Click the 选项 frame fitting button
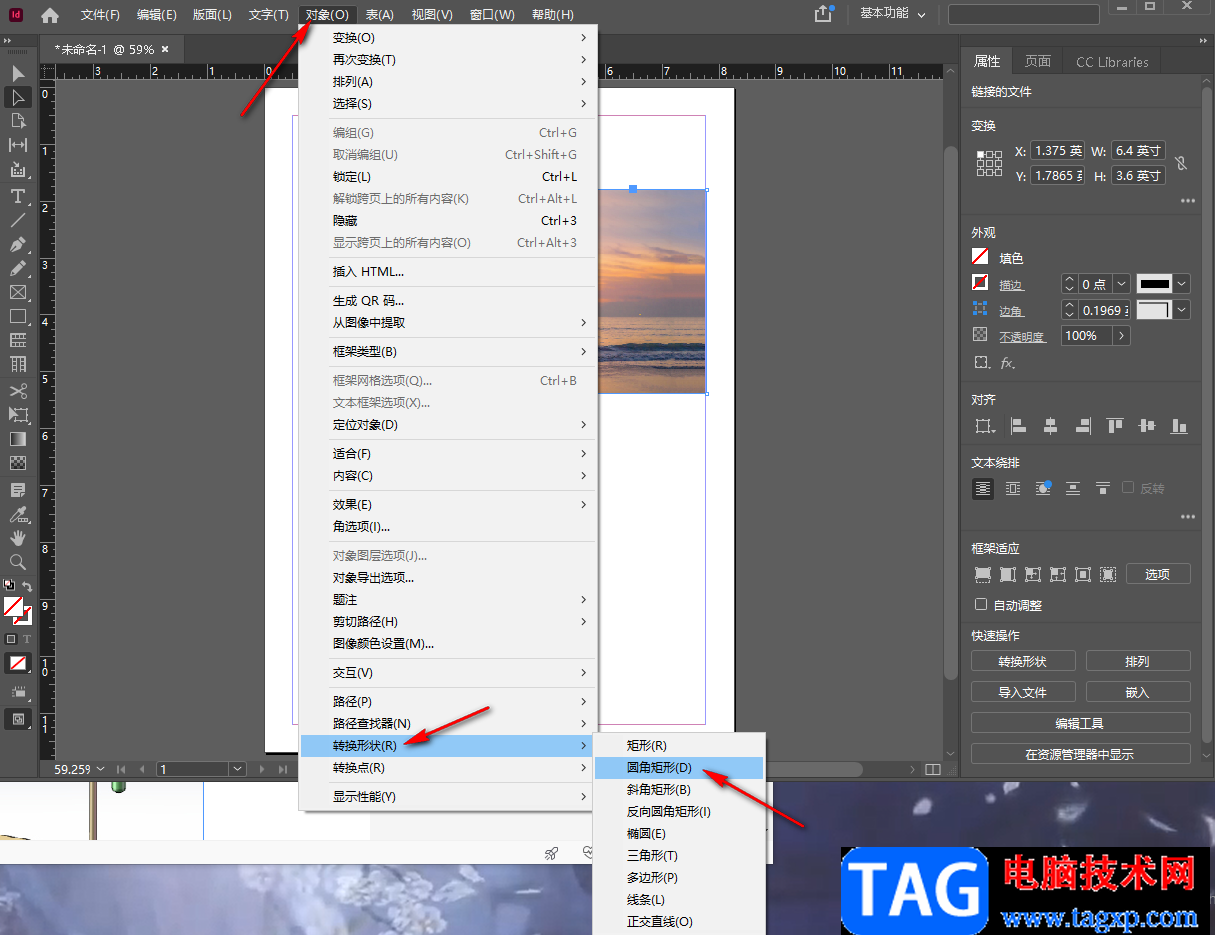Screen dimensions: 1215x935 pyautogui.click(x=1158, y=574)
